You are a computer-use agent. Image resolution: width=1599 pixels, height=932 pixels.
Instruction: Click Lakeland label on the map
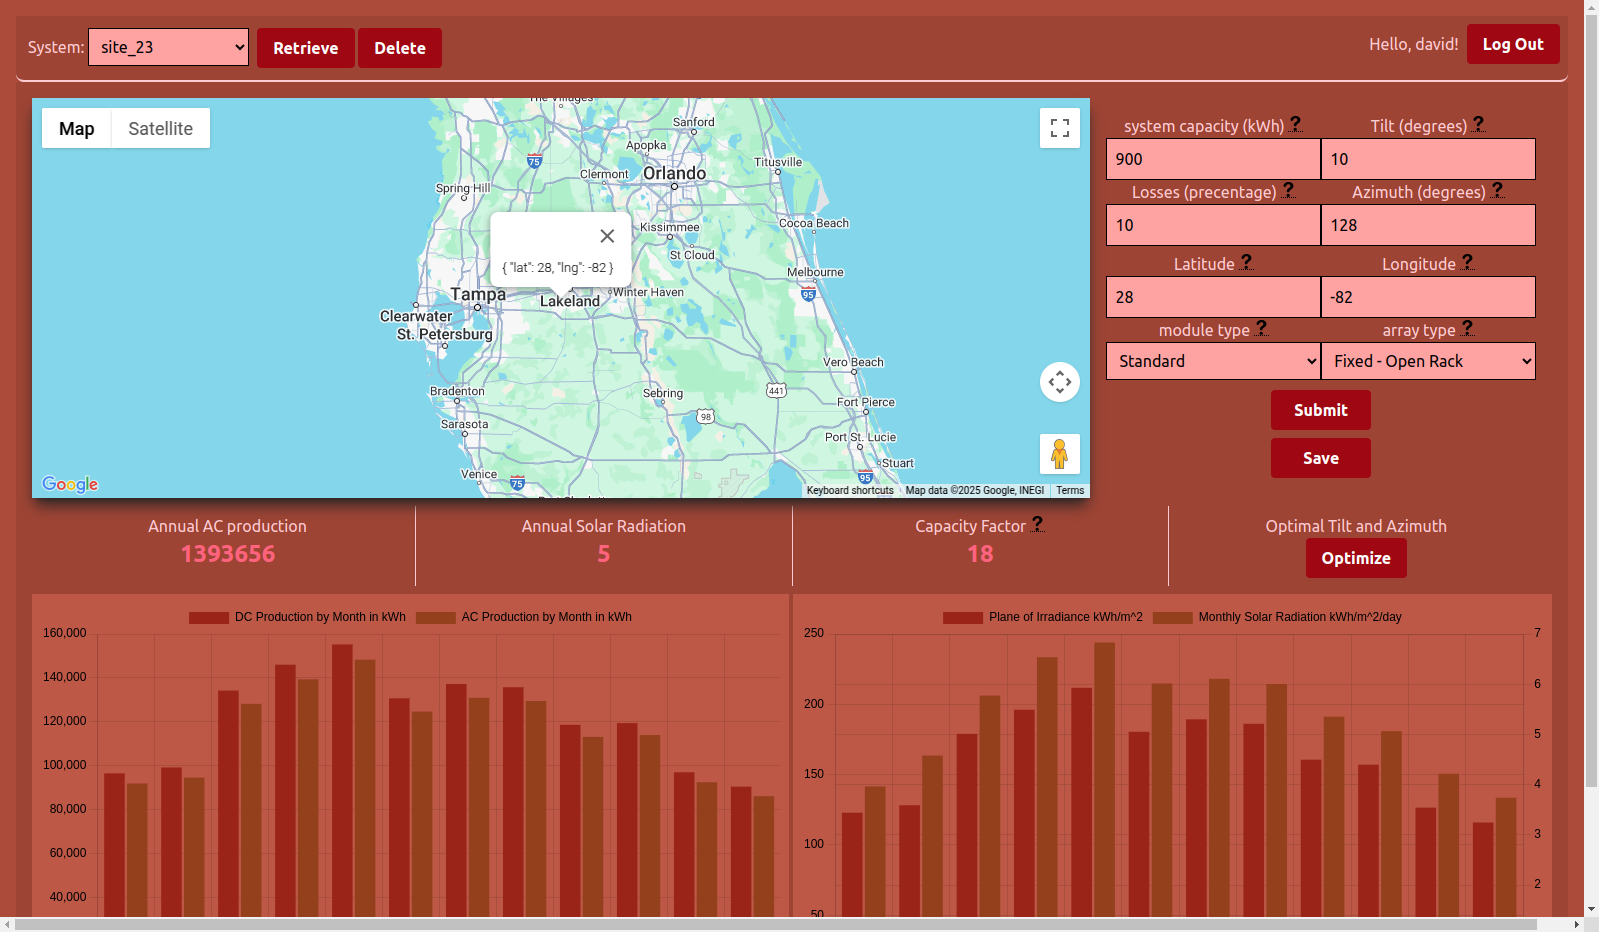pos(570,301)
